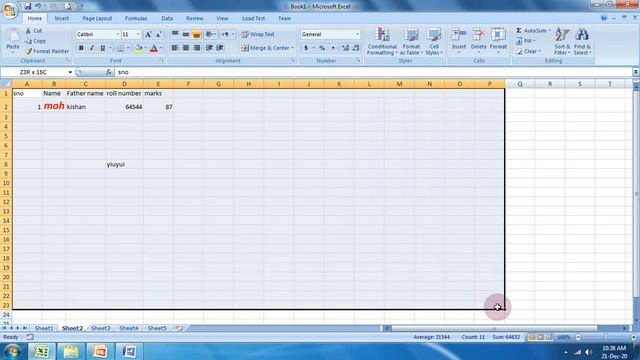Undo the last action
Screen dimensions: 640x360
tap(38, 6)
